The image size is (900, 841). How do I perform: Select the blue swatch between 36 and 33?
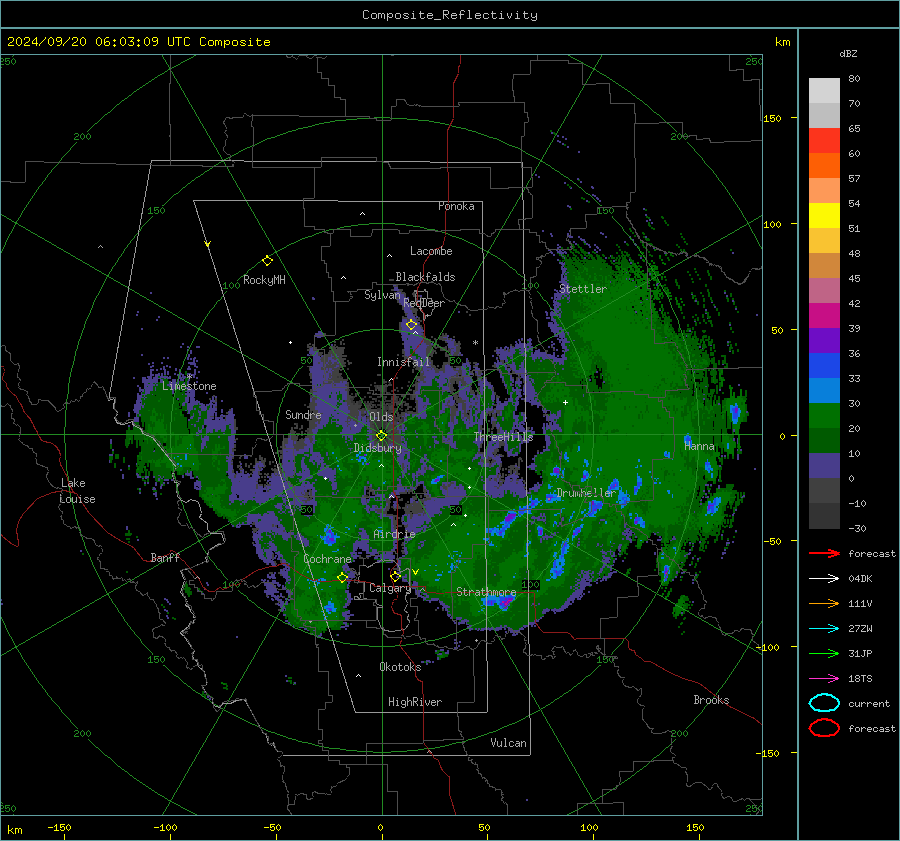[824, 365]
